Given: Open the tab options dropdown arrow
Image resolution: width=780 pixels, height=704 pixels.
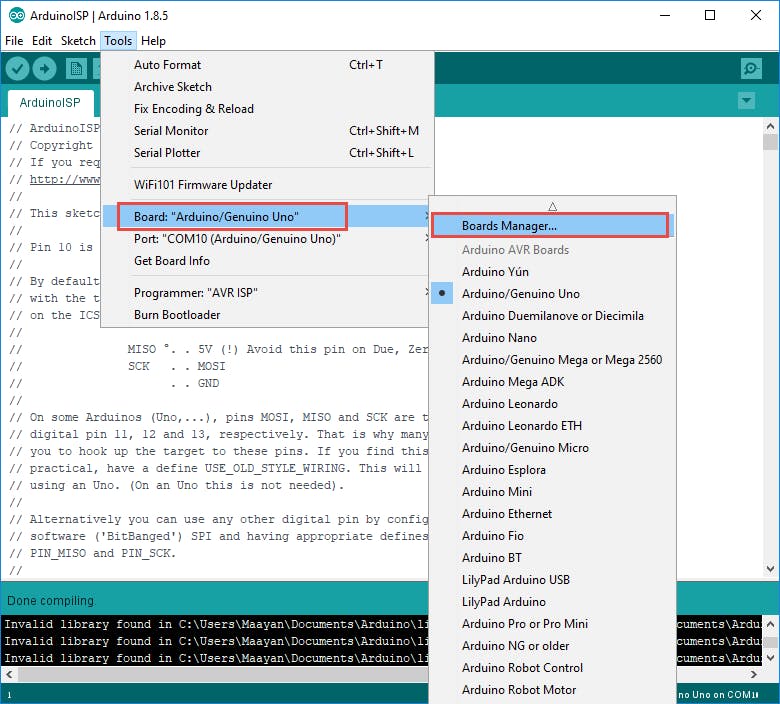Looking at the screenshot, I should tap(746, 101).
